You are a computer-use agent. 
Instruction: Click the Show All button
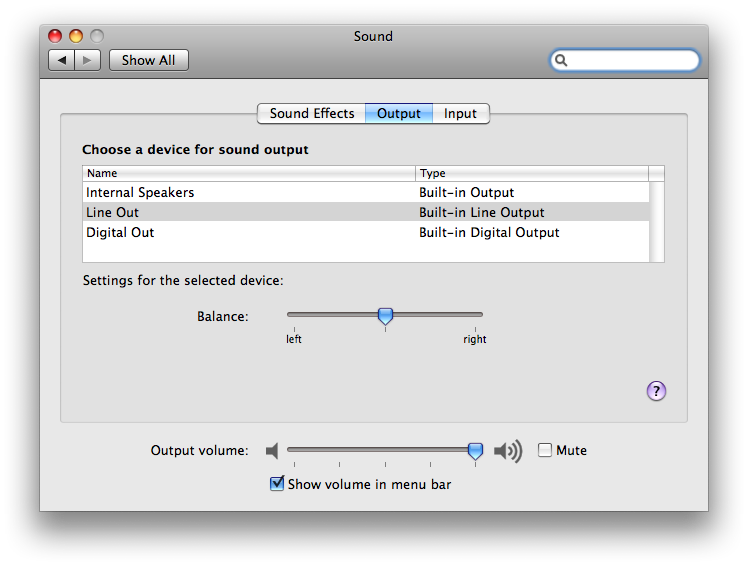point(148,60)
